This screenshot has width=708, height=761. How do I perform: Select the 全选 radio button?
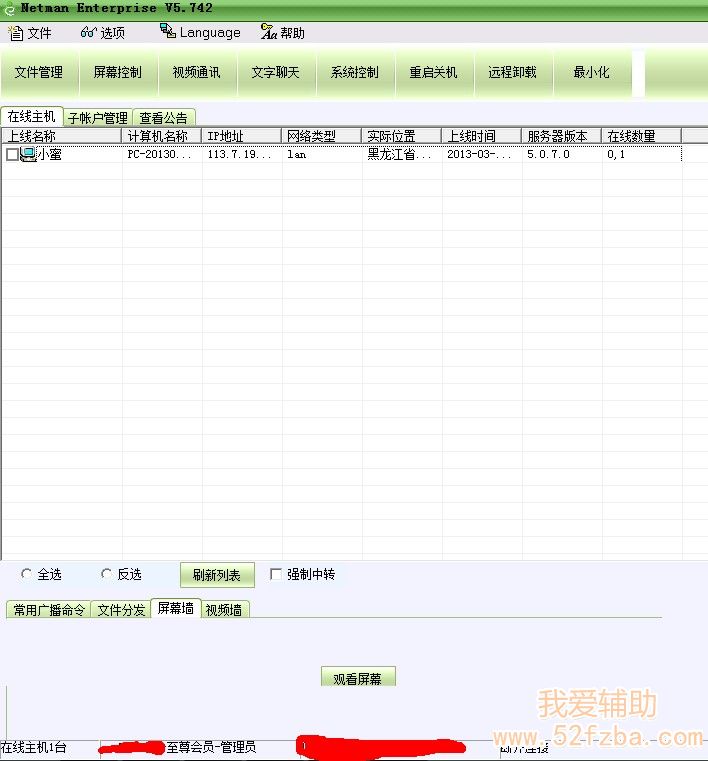tap(27, 574)
